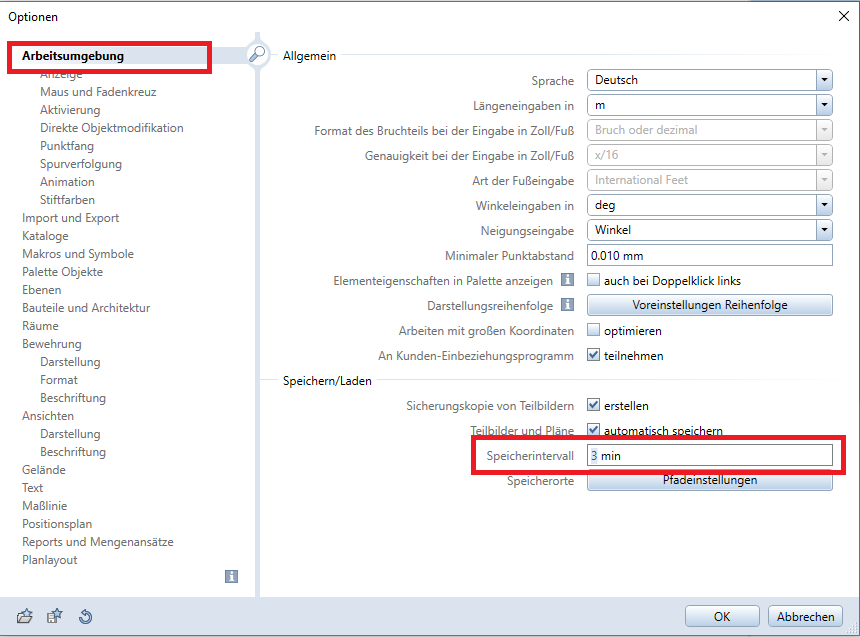Click the Voreinstellungen Reihenfolge button
The height and width of the screenshot is (637, 860).
tap(709, 305)
